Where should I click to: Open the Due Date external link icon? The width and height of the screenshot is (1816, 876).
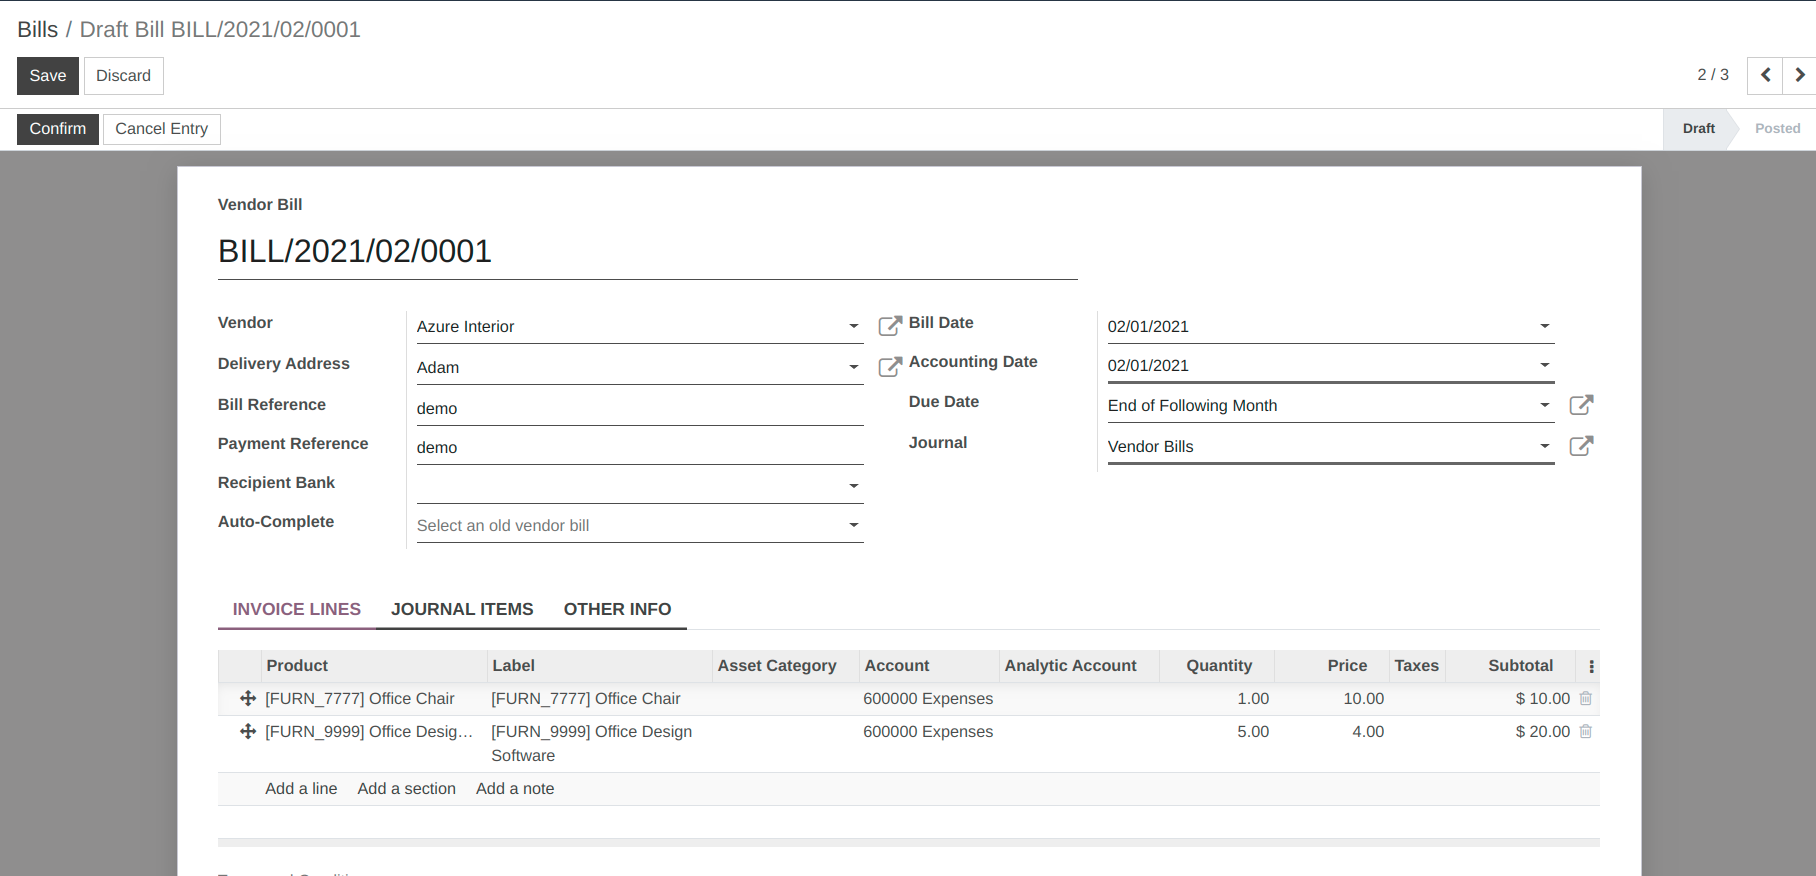1581,405
